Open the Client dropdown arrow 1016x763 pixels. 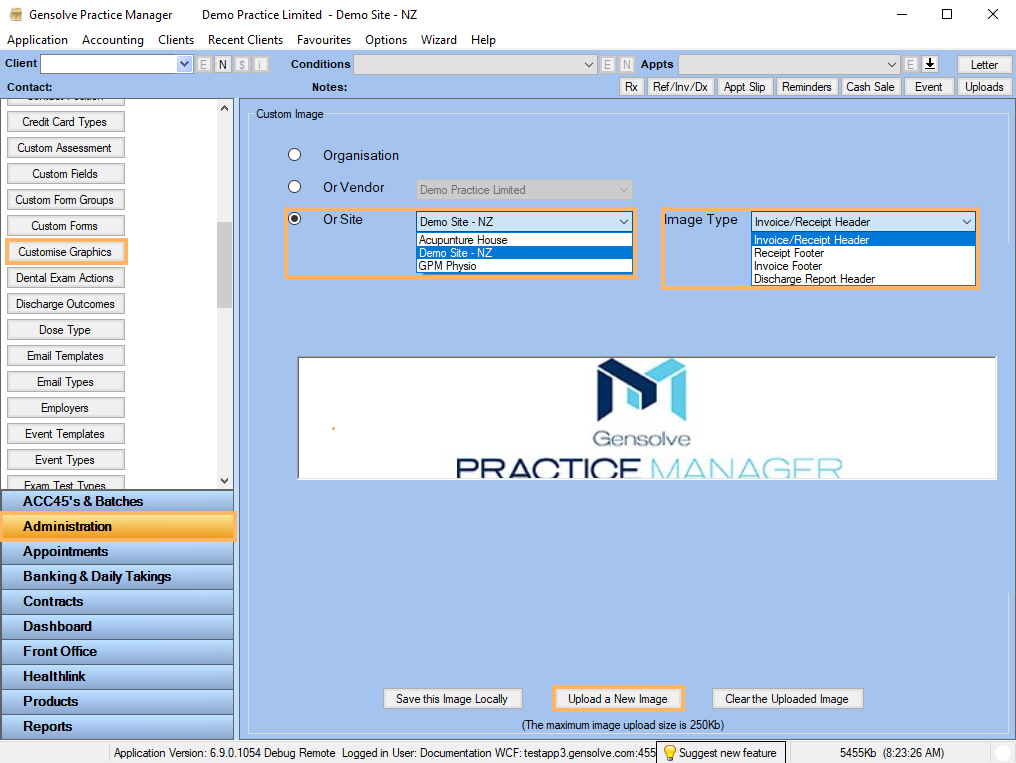click(x=185, y=64)
